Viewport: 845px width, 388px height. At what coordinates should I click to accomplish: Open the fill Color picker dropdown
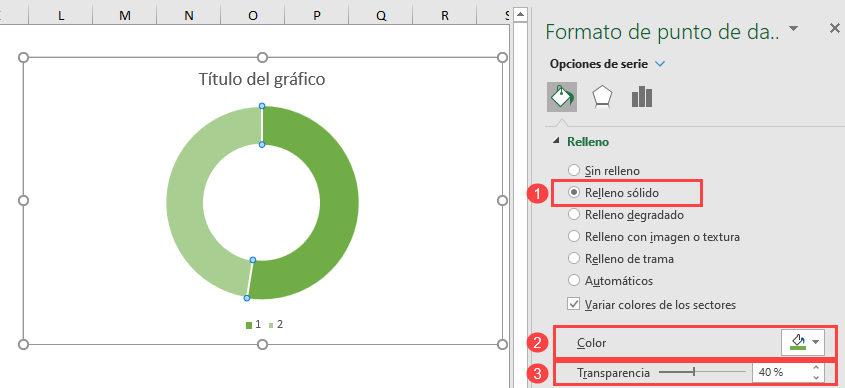coord(803,342)
